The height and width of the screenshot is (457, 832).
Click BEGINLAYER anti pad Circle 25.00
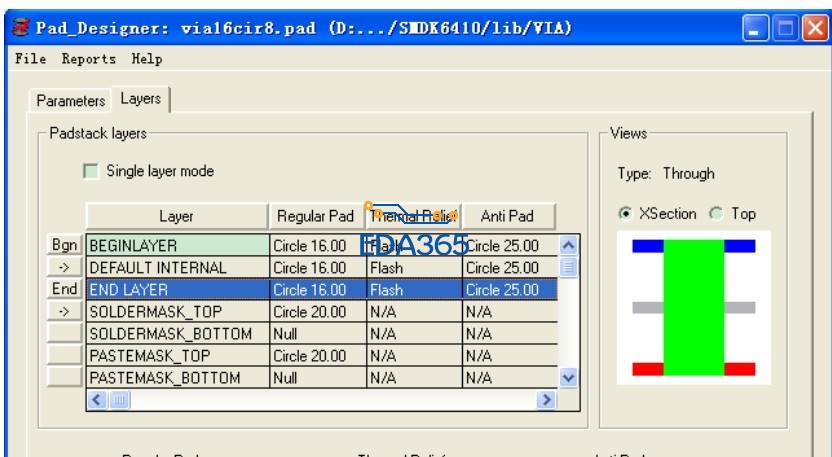[510, 245]
